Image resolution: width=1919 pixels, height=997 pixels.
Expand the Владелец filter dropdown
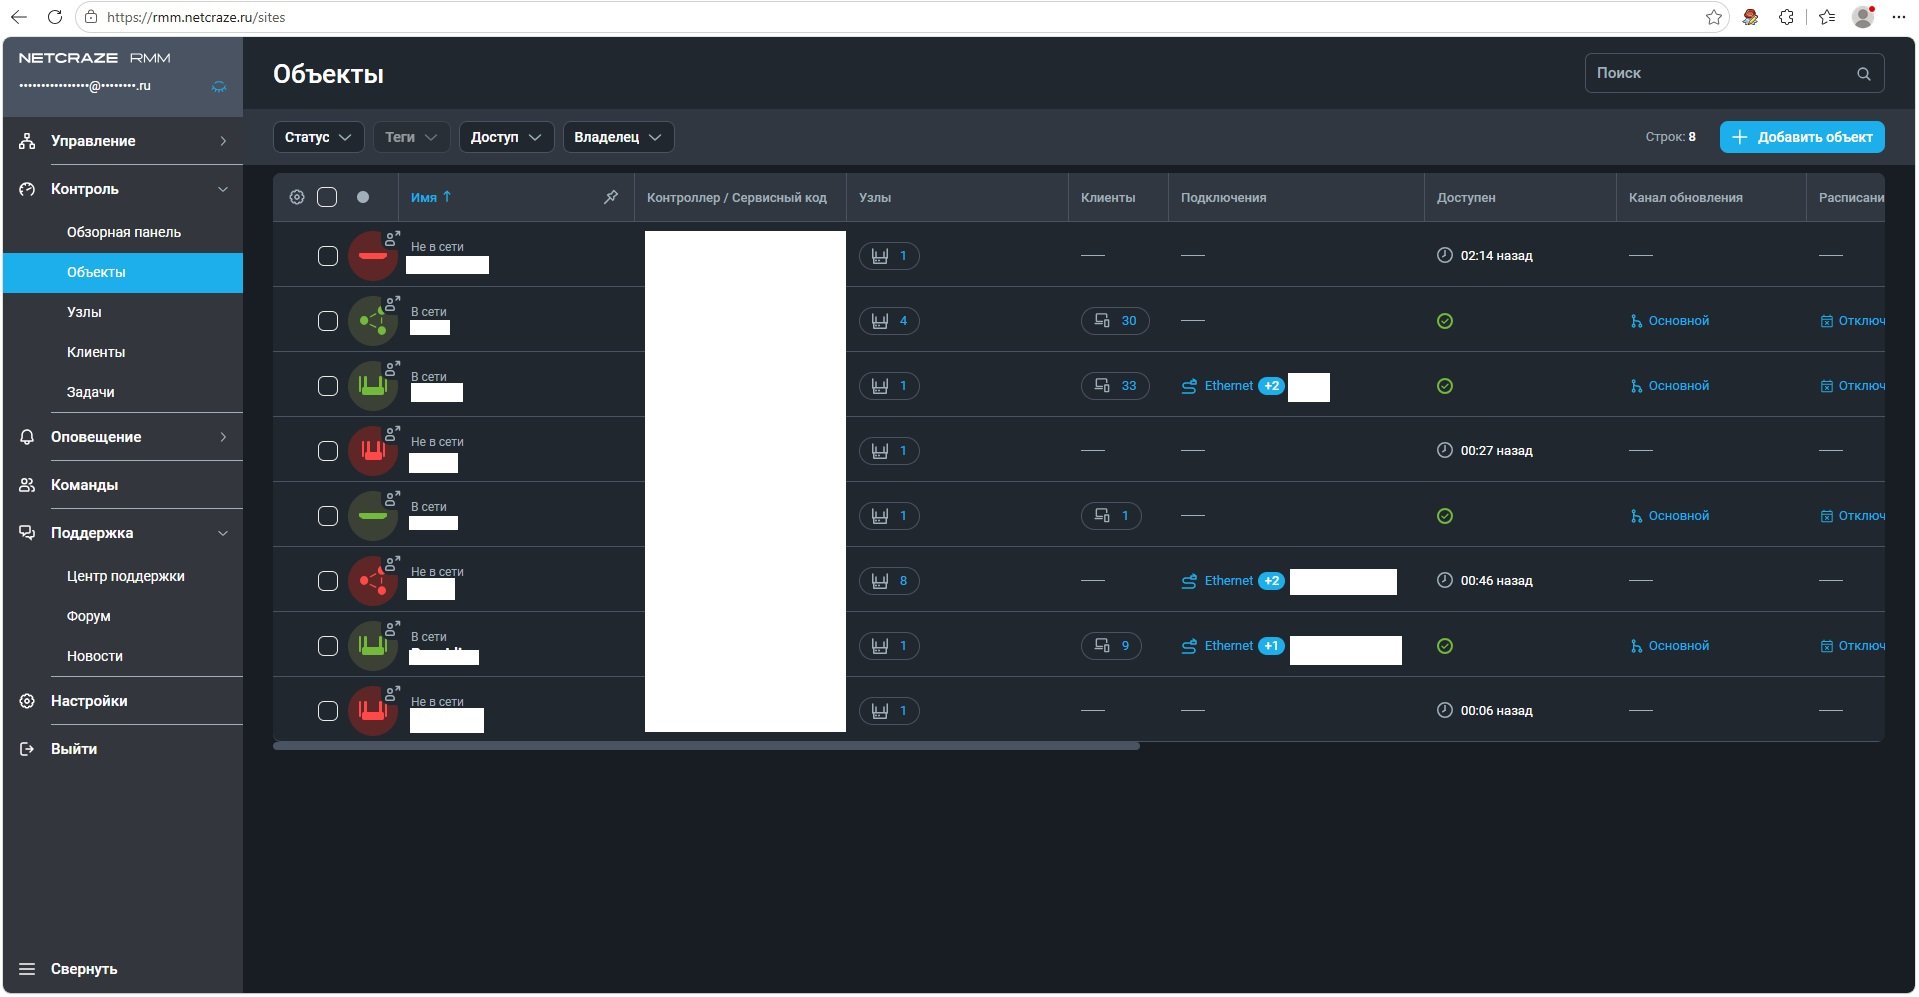tap(618, 137)
